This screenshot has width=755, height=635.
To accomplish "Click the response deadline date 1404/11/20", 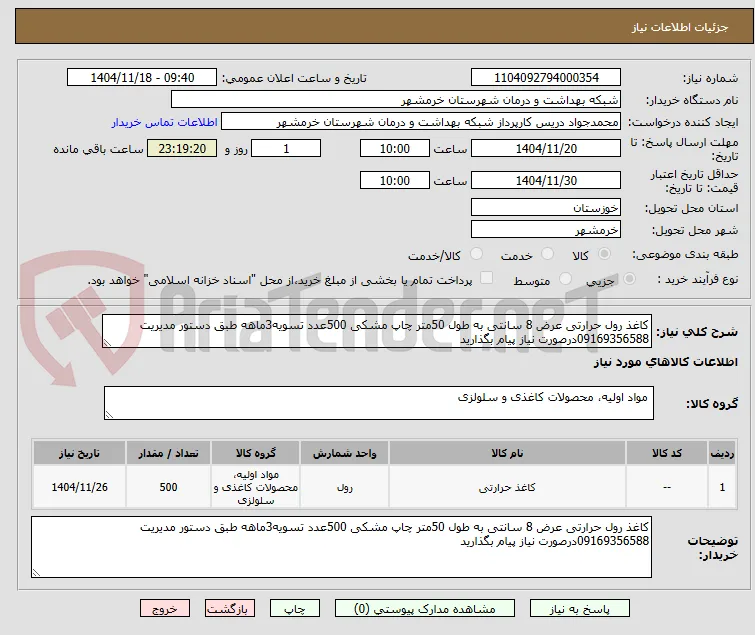I will [x=546, y=148].
